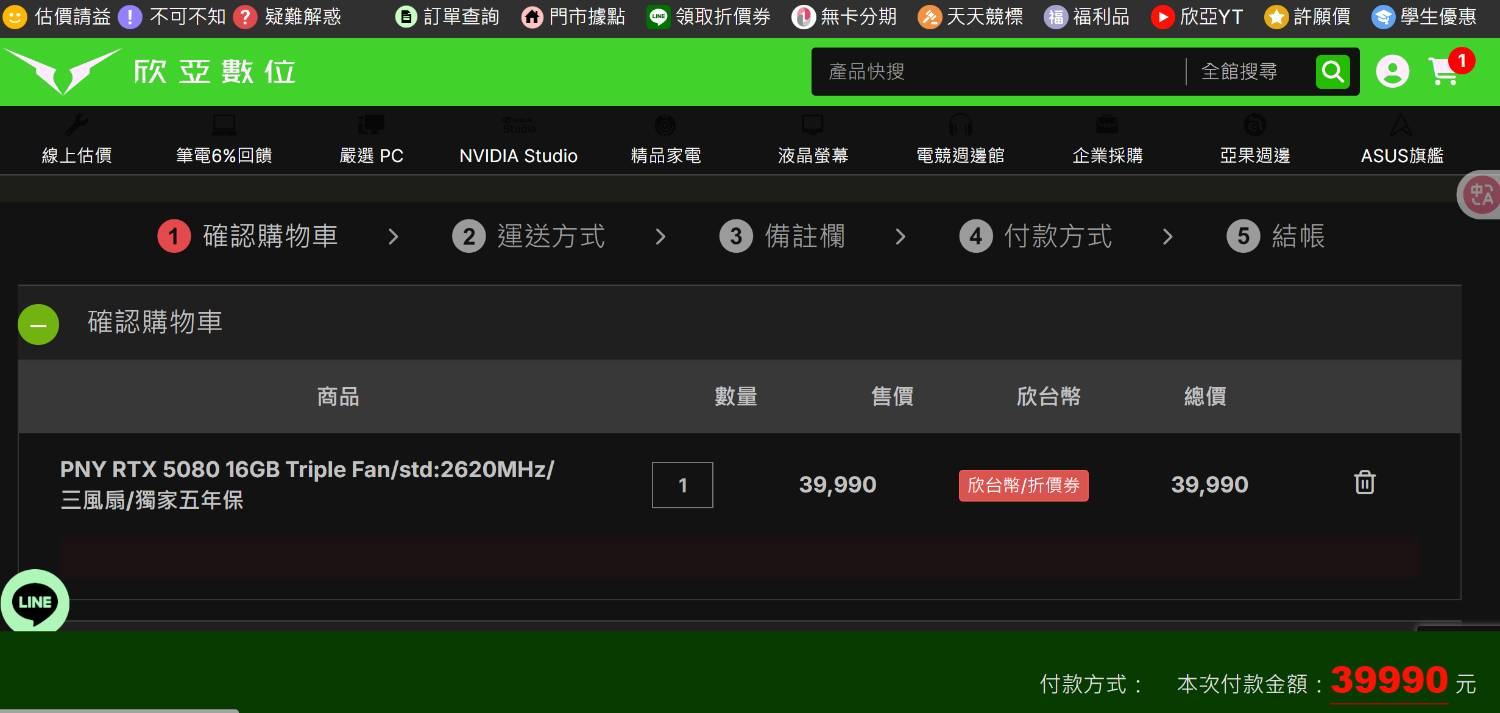Click the 售價 column header
The image size is (1500, 713).
pyautogui.click(x=892, y=397)
